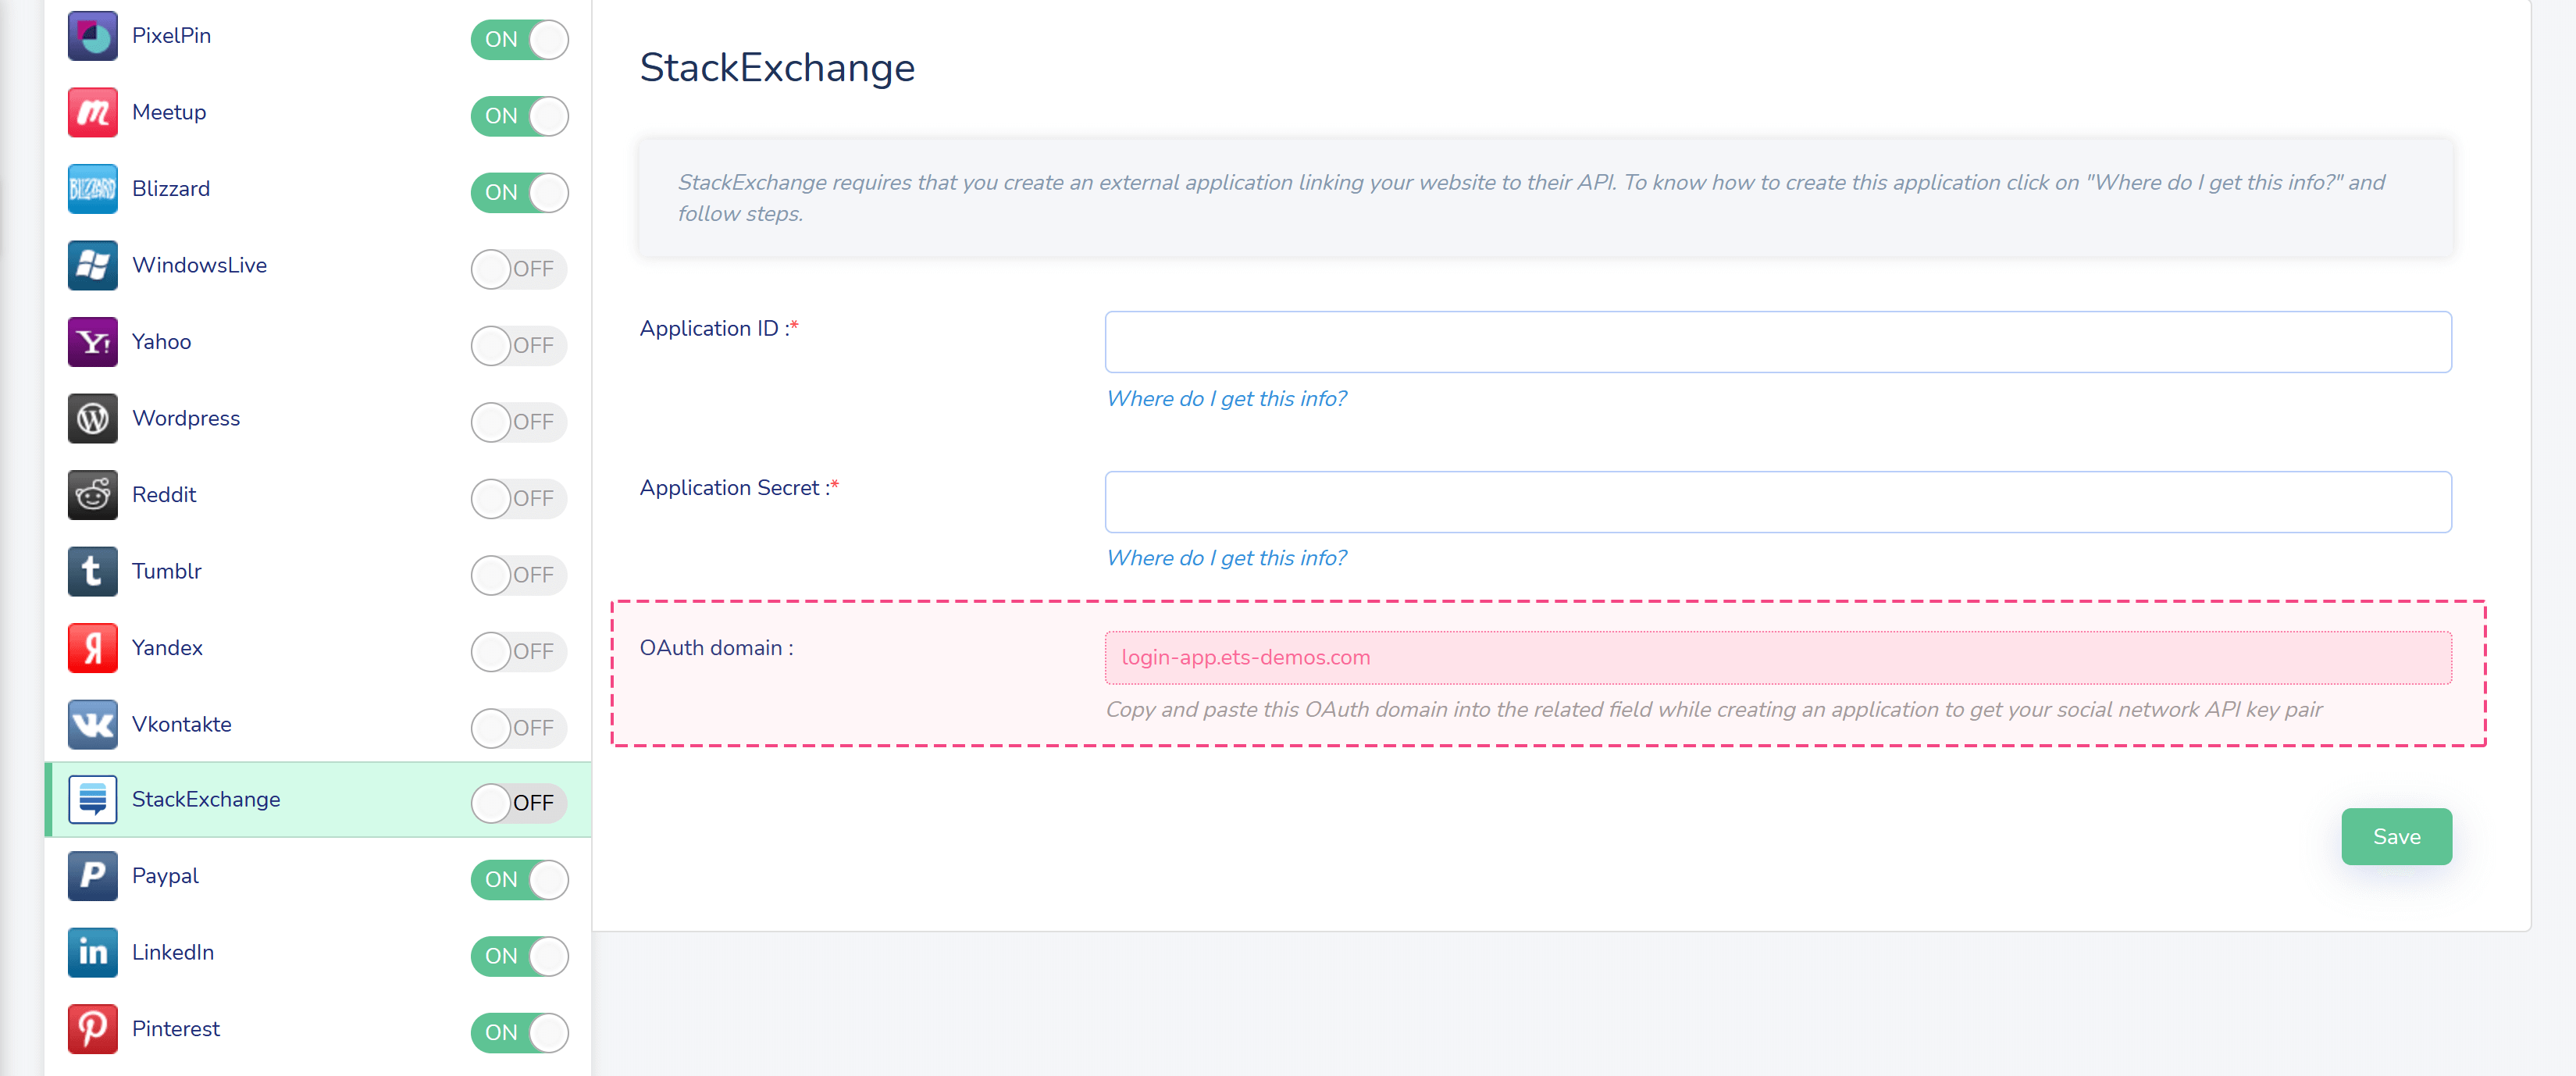
Task: Click the Pinterest logo icon
Action: pyautogui.click(x=92, y=1029)
